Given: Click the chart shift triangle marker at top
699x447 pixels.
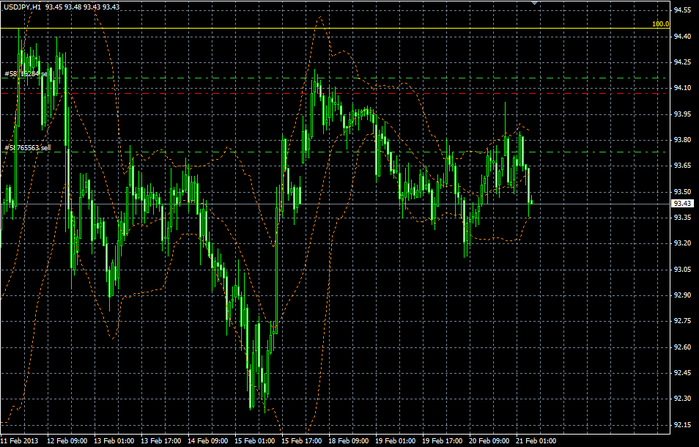Looking at the screenshot, I should click(535, 3).
